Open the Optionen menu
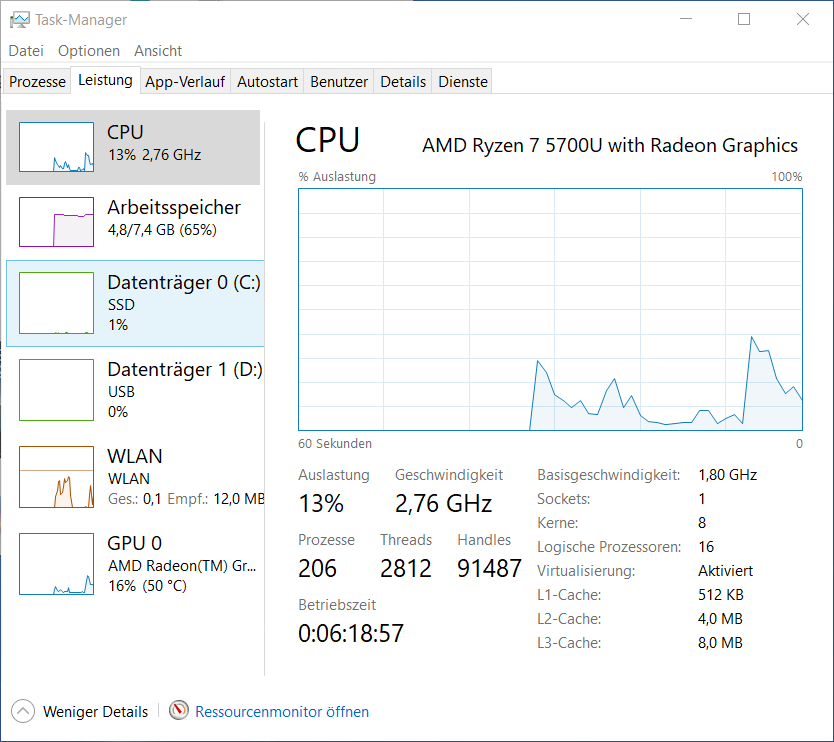 89,51
